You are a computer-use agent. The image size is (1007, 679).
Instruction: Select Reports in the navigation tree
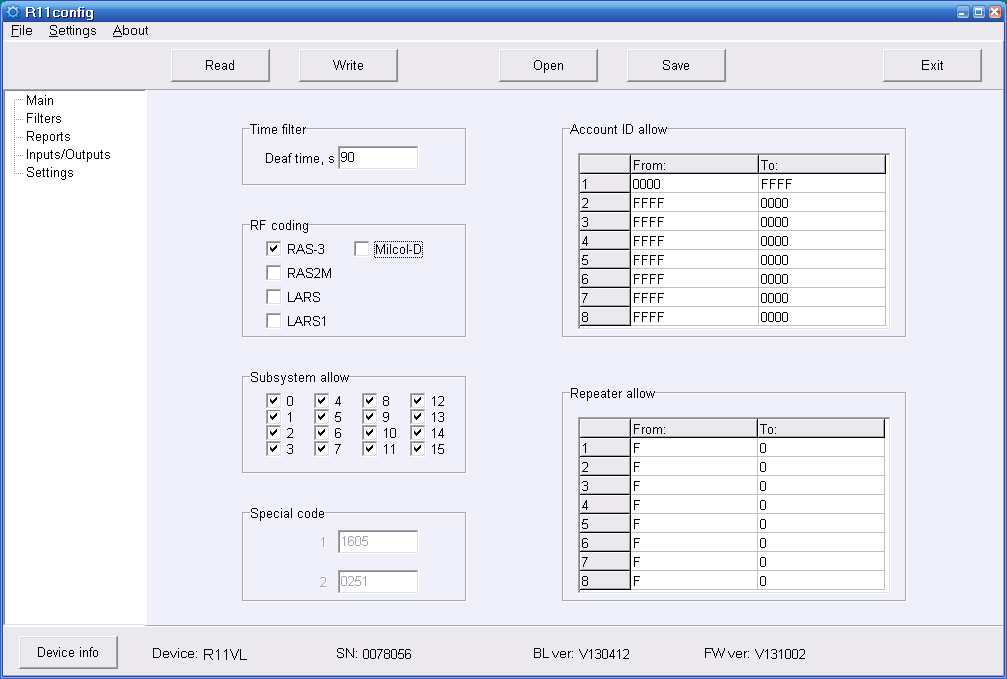coord(48,136)
